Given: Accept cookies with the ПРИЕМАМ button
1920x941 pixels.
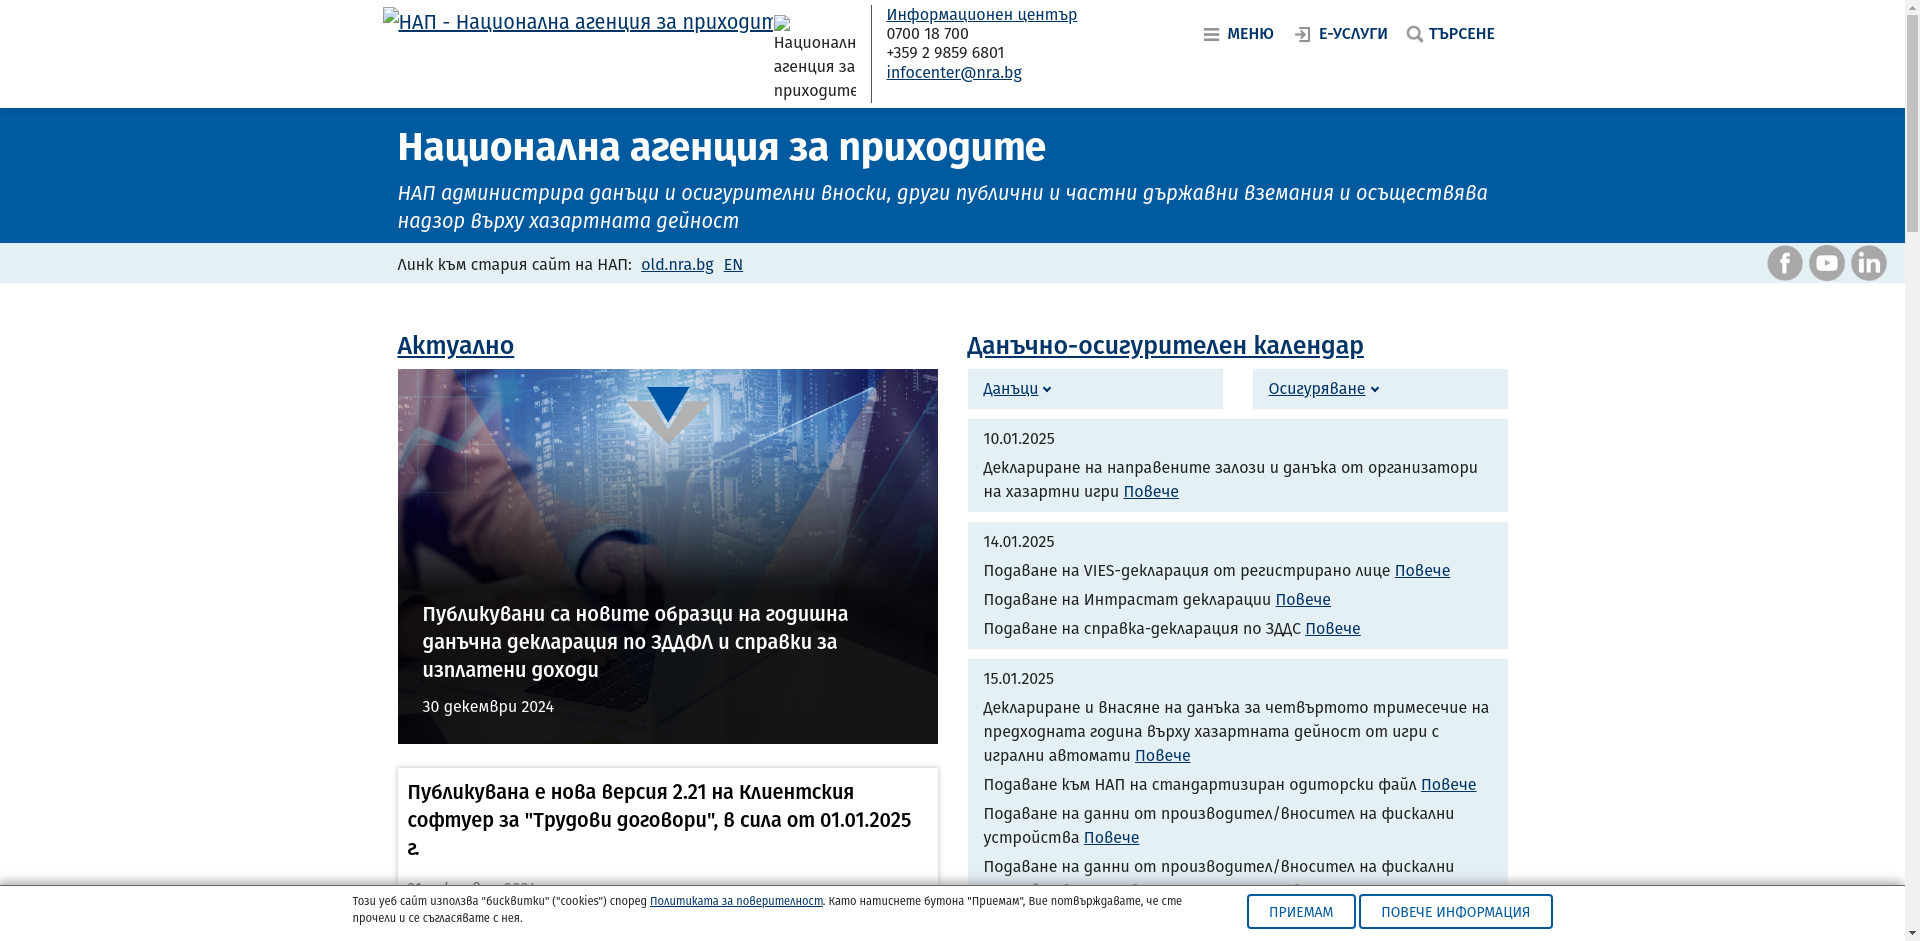Looking at the screenshot, I should [x=1300, y=911].
